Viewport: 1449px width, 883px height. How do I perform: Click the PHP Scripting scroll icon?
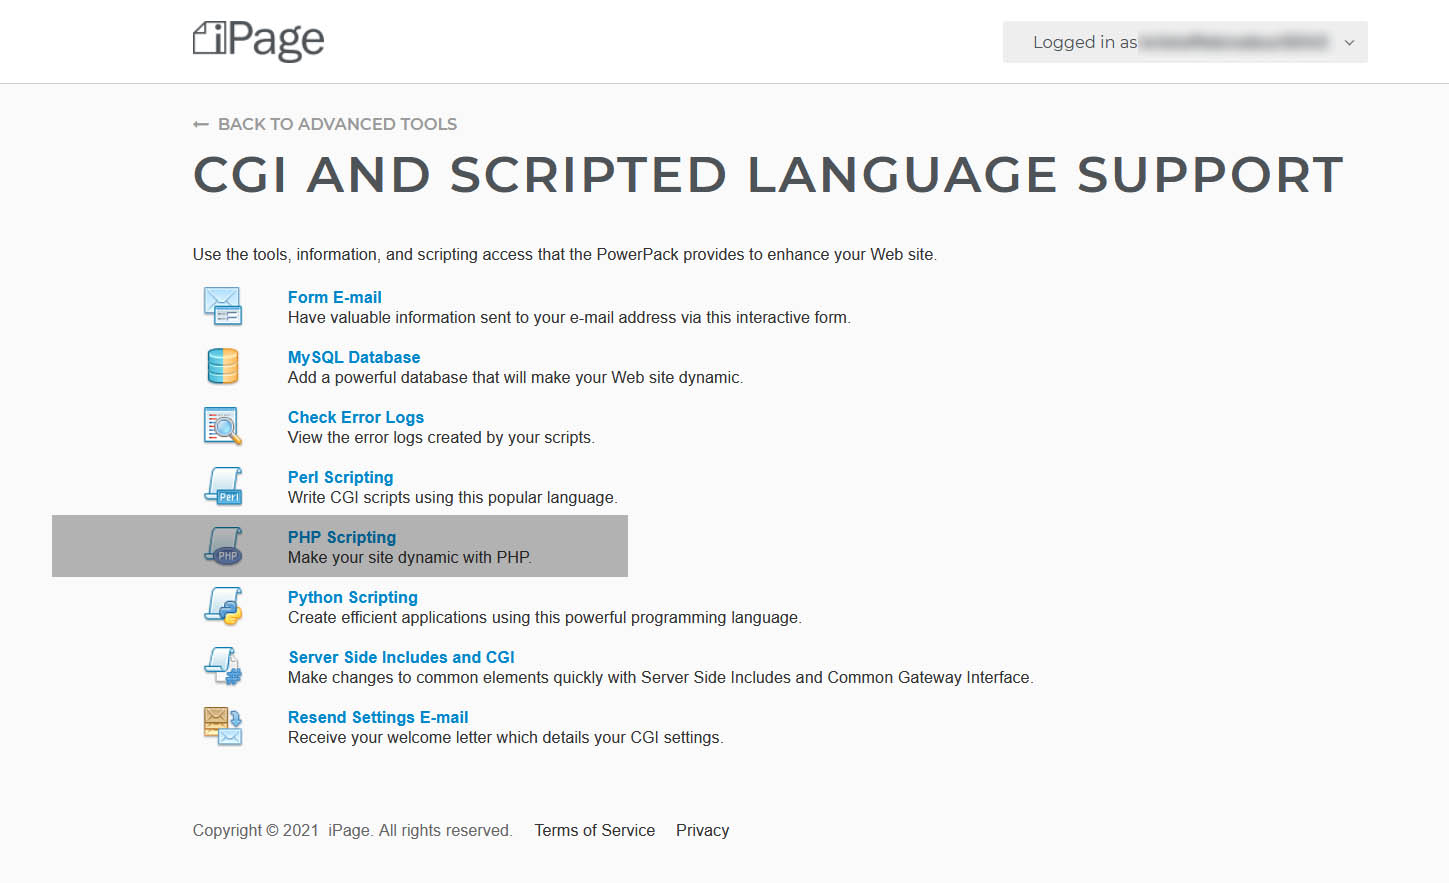[x=224, y=546]
